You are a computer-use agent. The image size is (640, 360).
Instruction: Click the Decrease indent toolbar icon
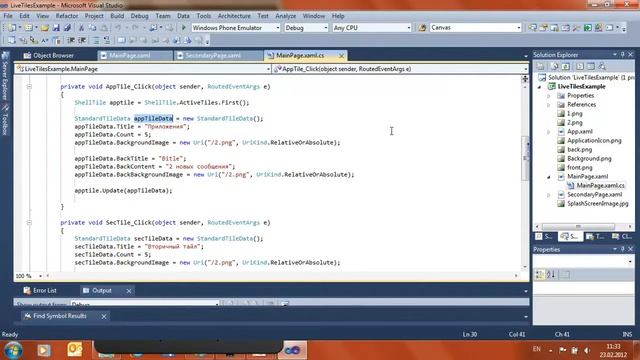[71, 40]
